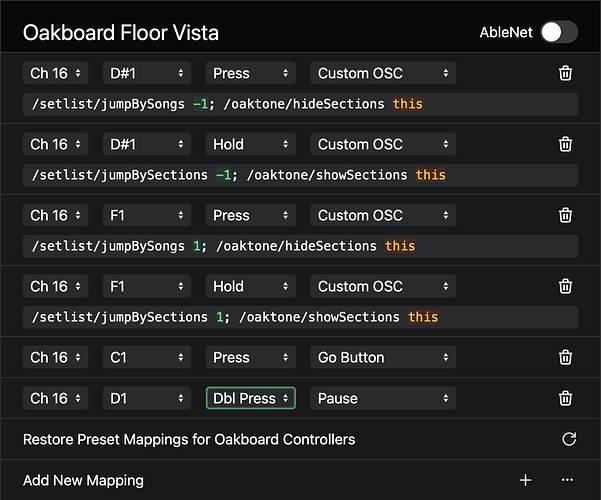
Task: Edit the jumpBySongs -1 OSC command field
Action: click(300, 104)
